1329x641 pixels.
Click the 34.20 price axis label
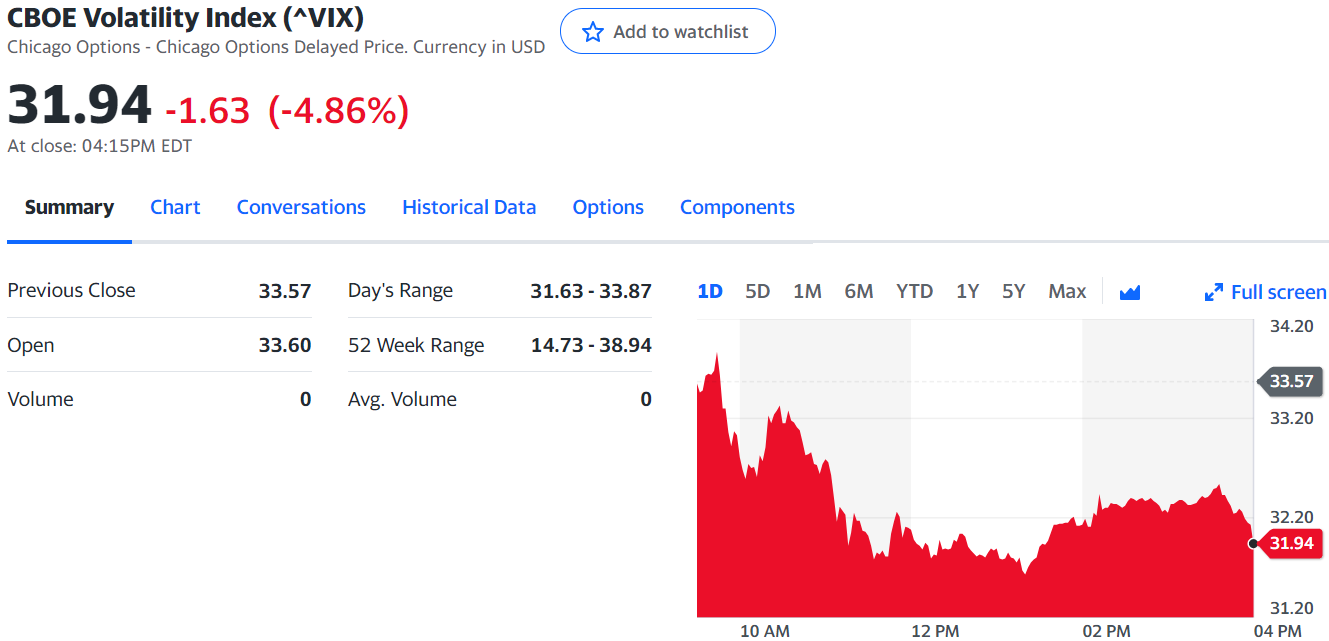pos(1291,326)
